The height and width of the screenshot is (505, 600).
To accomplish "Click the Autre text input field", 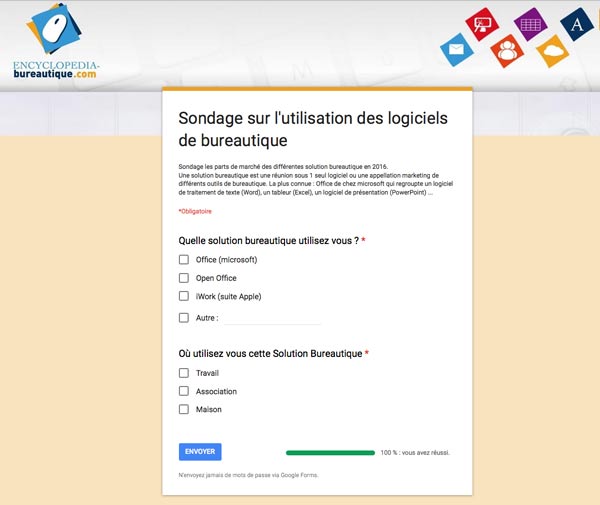I will 271,318.
